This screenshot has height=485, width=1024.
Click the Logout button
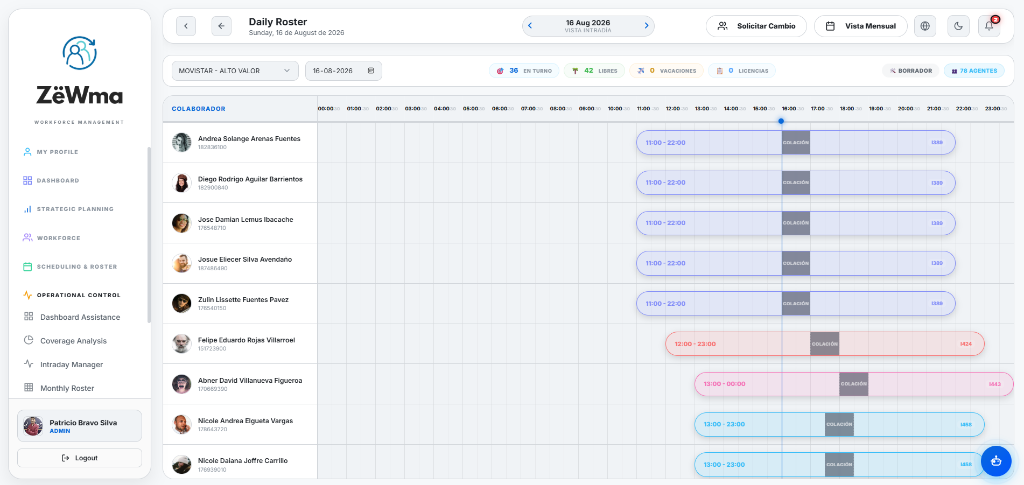79,458
